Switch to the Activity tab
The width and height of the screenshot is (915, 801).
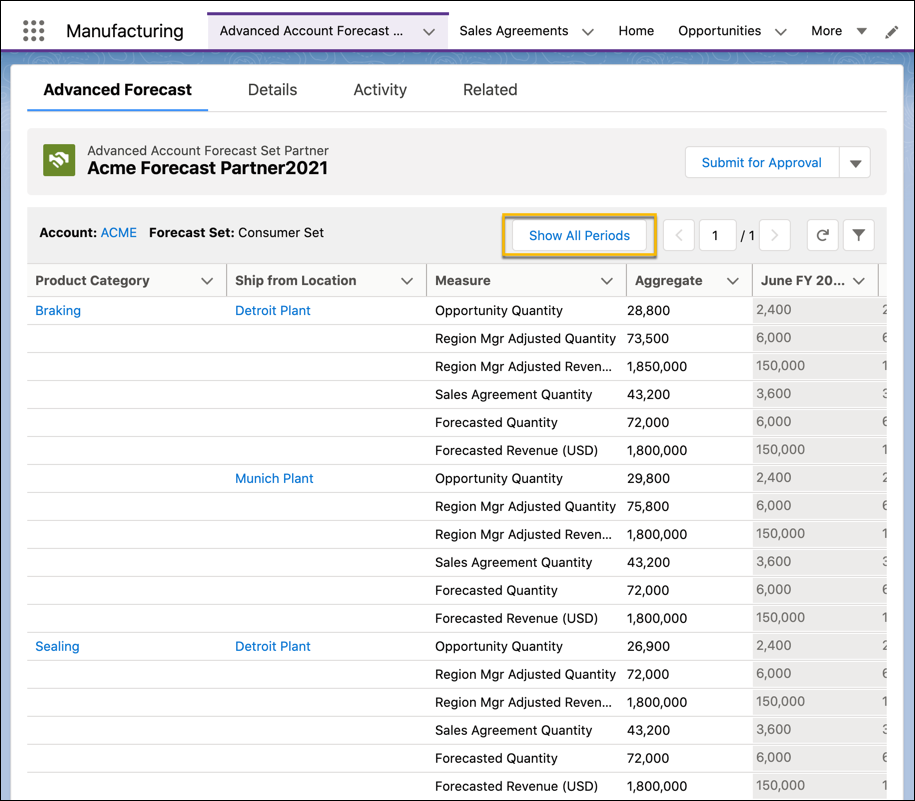[x=380, y=89]
